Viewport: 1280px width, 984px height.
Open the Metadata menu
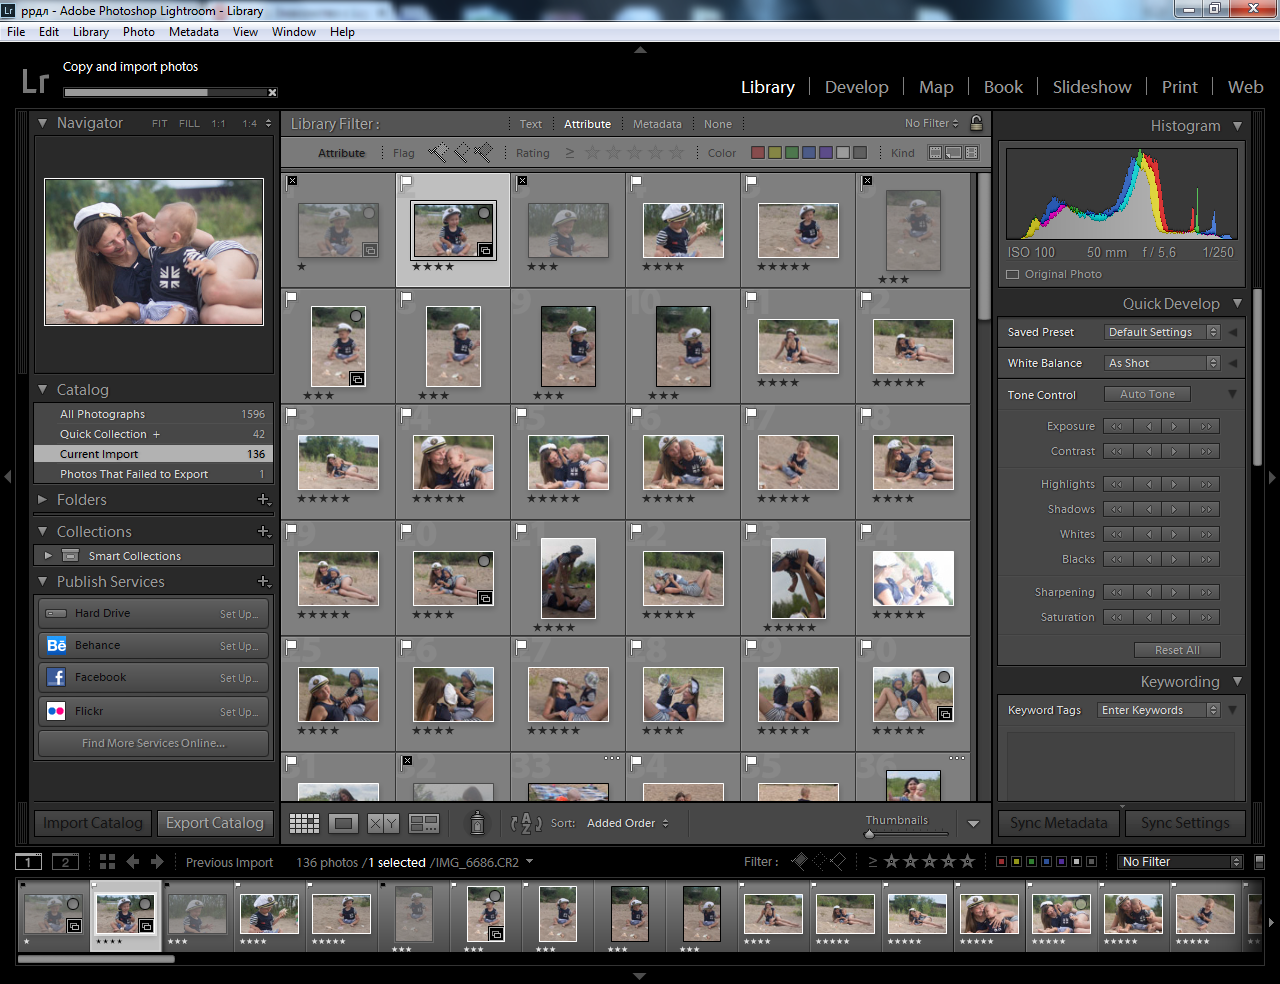[x=193, y=32]
